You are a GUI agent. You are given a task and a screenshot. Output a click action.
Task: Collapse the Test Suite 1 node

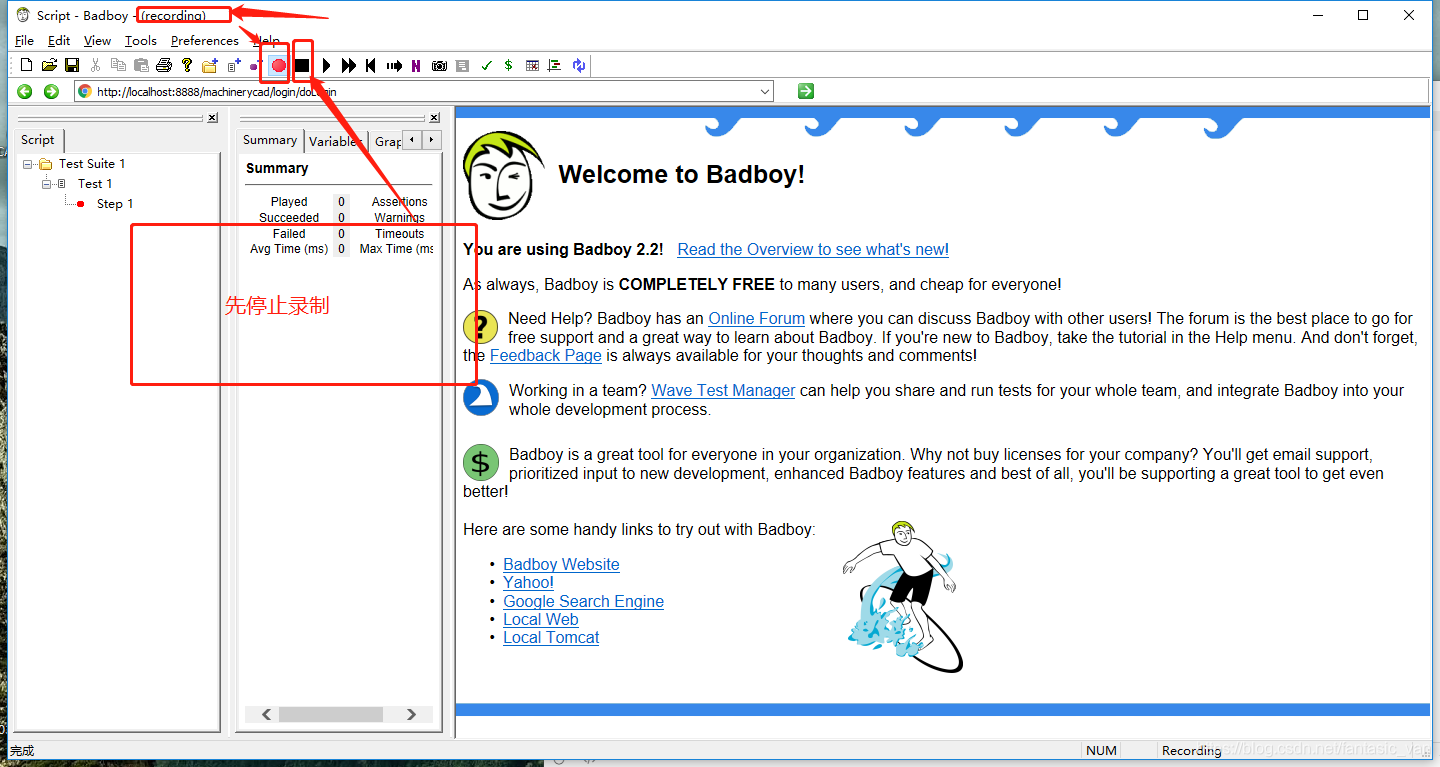click(x=27, y=164)
